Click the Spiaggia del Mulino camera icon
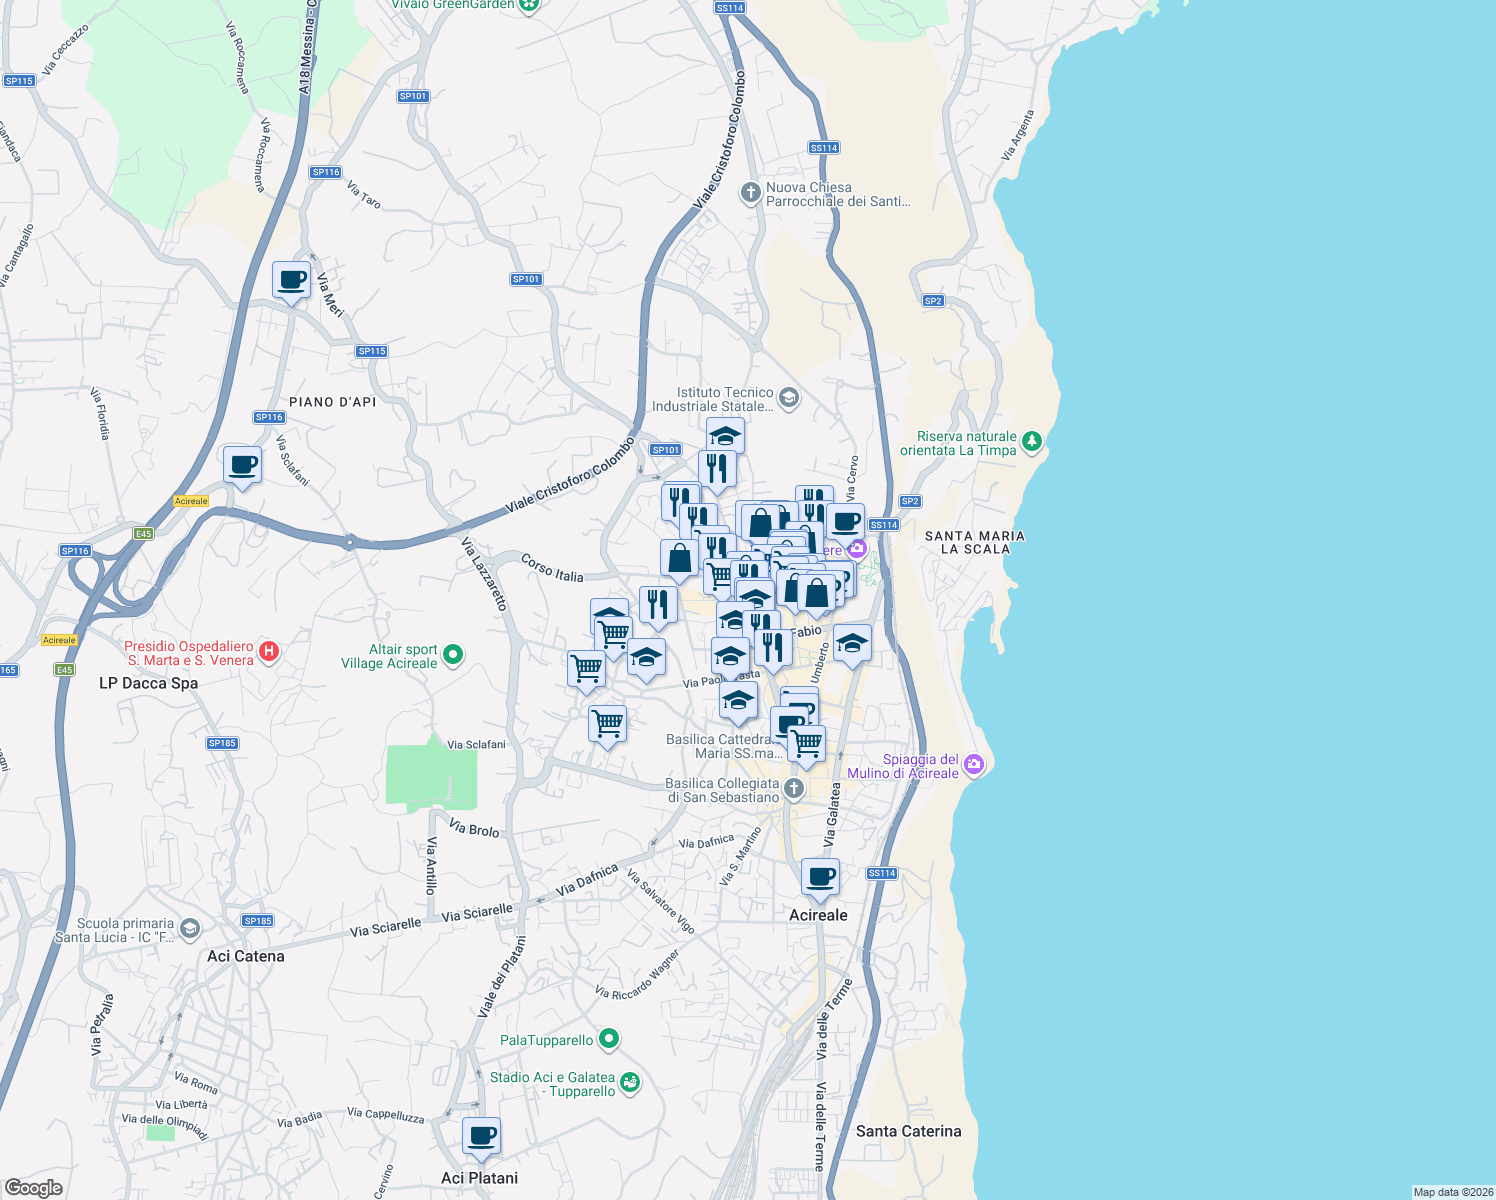Image resolution: width=1496 pixels, height=1200 pixels. 974,765
